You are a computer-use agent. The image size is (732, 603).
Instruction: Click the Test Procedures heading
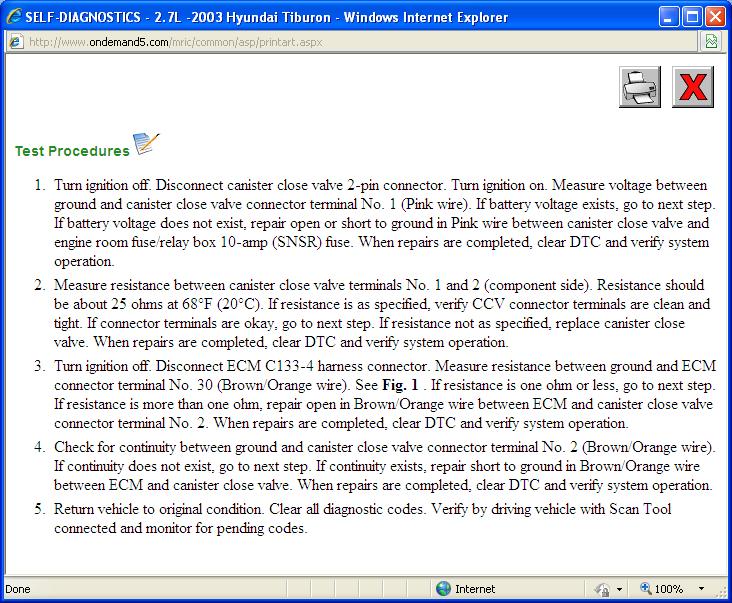(x=72, y=151)
